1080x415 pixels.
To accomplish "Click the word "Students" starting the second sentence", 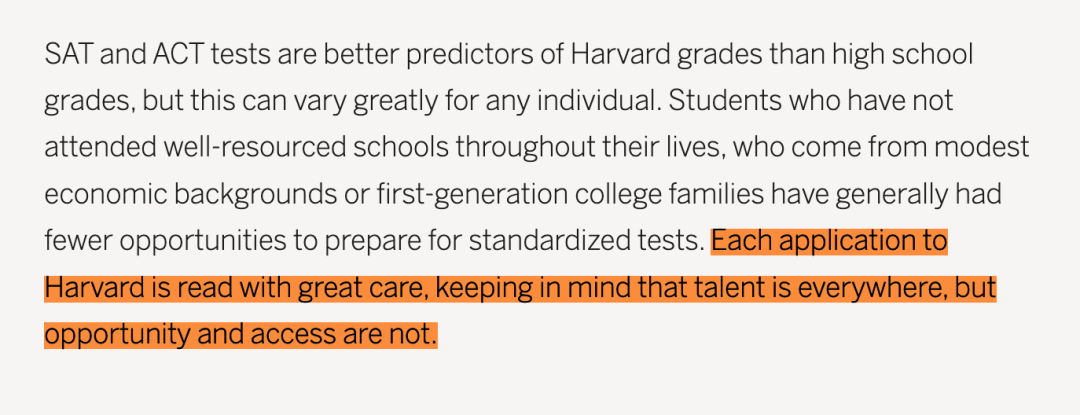I will 723,101.
